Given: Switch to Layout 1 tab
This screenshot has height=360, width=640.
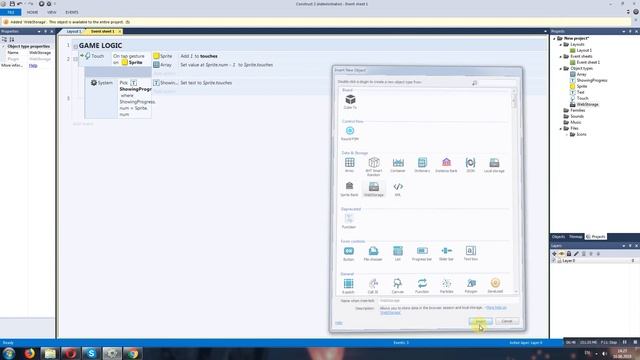Looking at the screenshot, I should (x=73, y=31).
